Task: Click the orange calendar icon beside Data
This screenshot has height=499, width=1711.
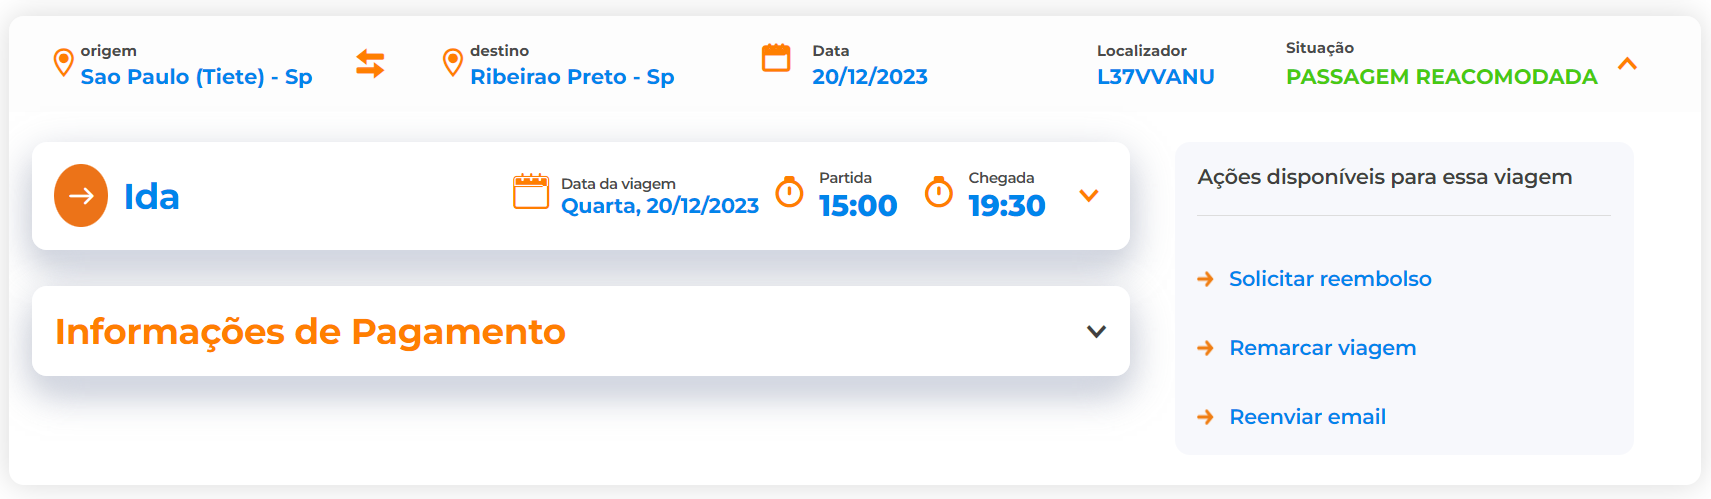Action: click(x=776, y=58)
